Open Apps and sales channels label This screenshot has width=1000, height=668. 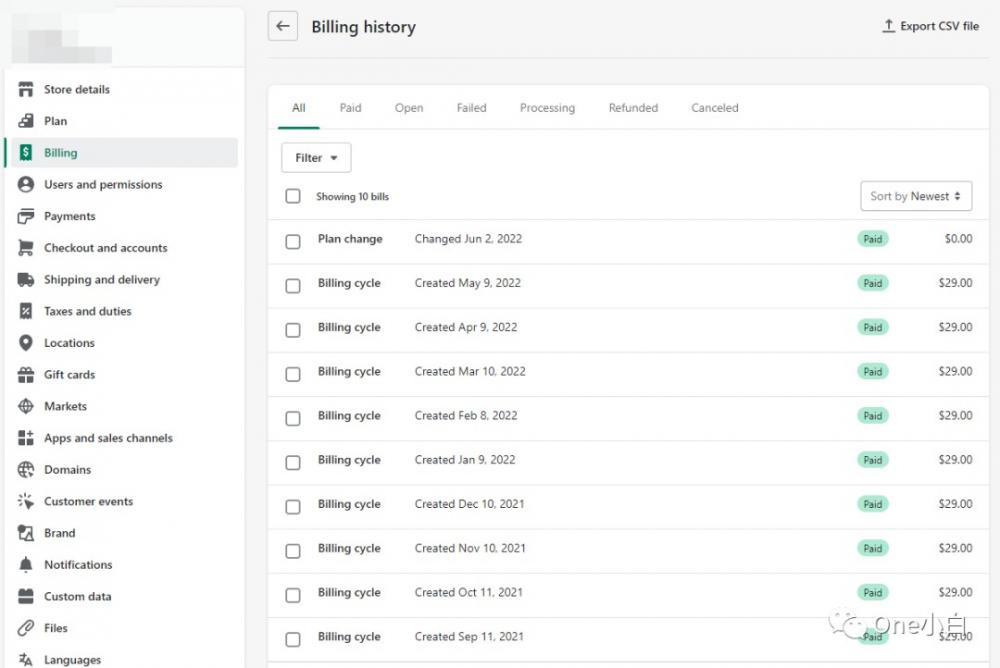pyautogui.click(x=108, y=438)
